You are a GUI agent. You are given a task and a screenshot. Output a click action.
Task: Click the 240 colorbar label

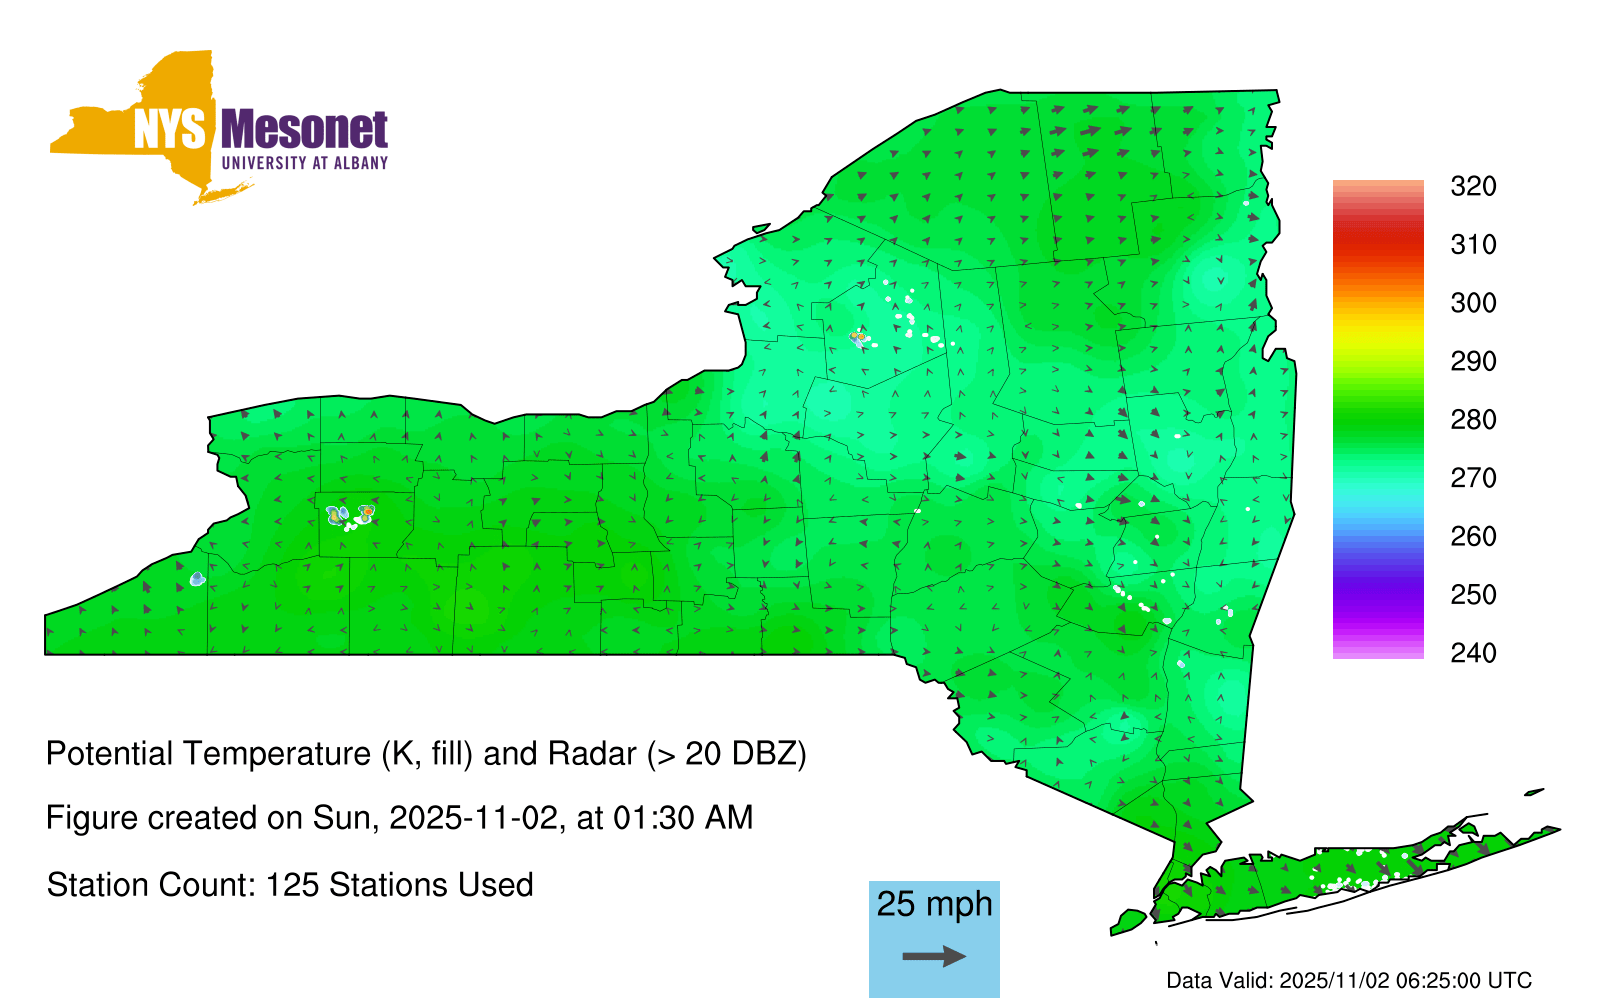(1473, 653)
